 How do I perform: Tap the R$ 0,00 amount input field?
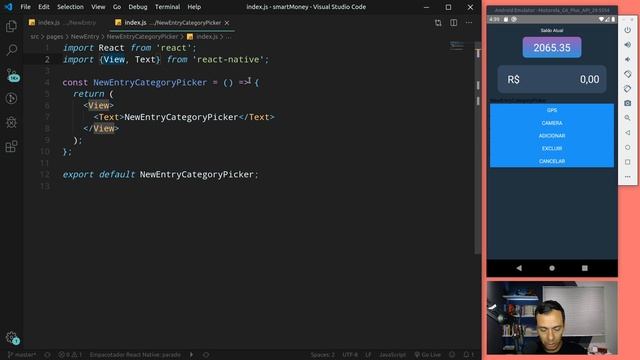point(552,79)
